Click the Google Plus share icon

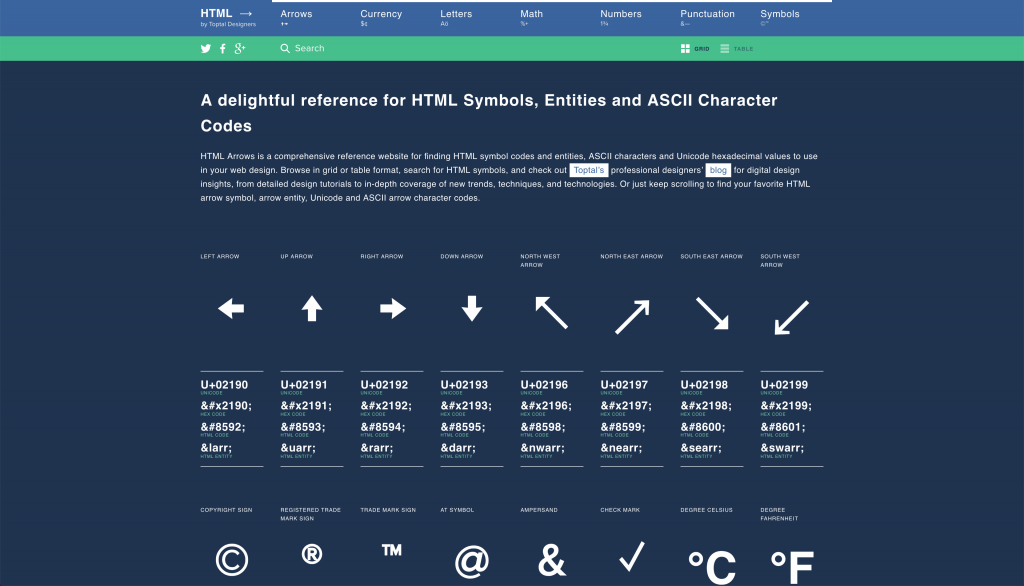(x=240, y=48)
